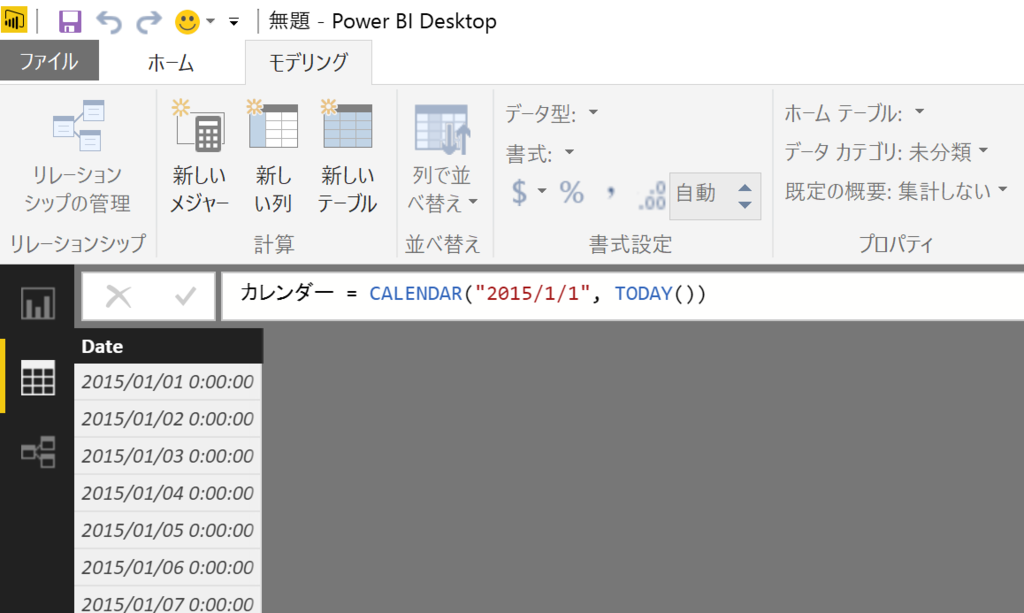1024x613 pixels.
Task: Cancel the formula with X button
Action: [x=118, y=296]
